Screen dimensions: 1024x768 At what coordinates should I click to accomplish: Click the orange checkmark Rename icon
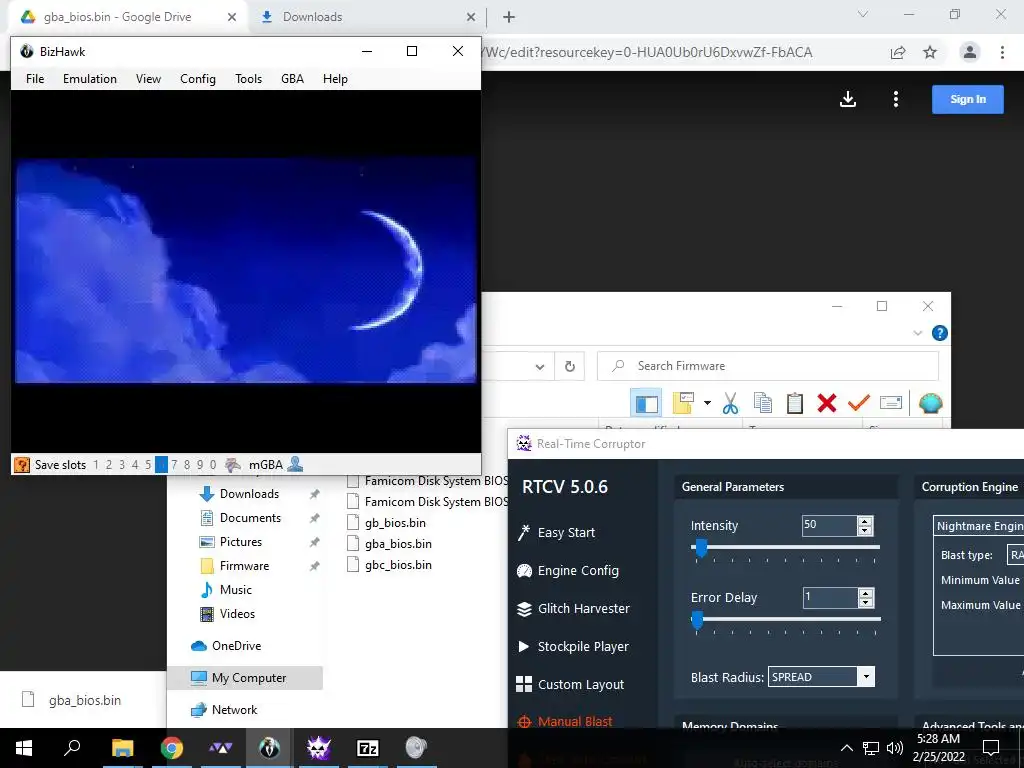[859, 403]
